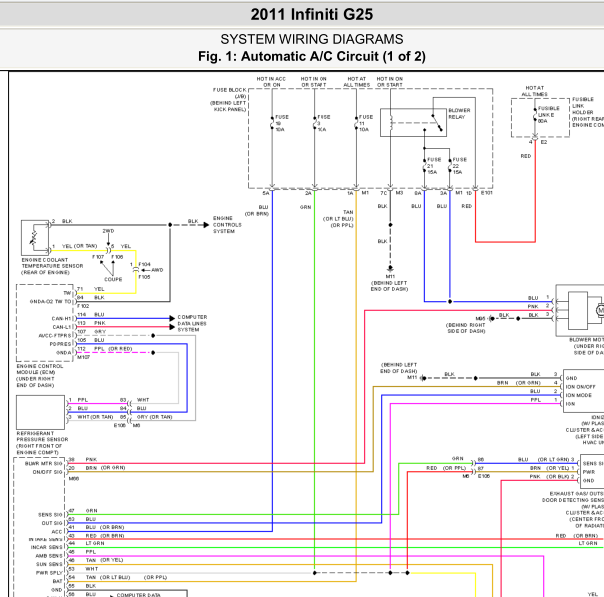Screen dimensions: 604x597
Task: Click the '2011 Infiniti G25' title
Action: pos(312,15)
